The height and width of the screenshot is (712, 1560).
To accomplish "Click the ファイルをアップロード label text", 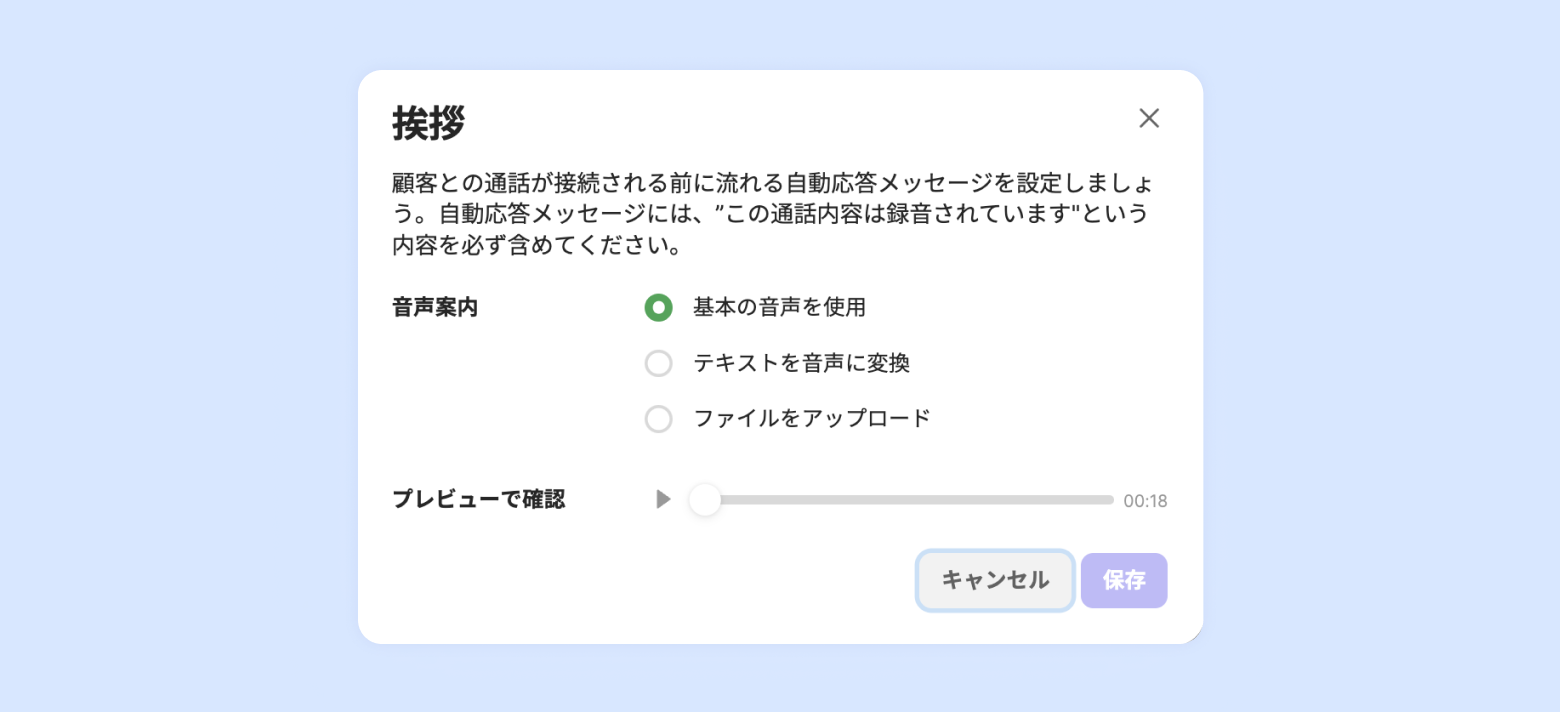I will tap(812, 419).
